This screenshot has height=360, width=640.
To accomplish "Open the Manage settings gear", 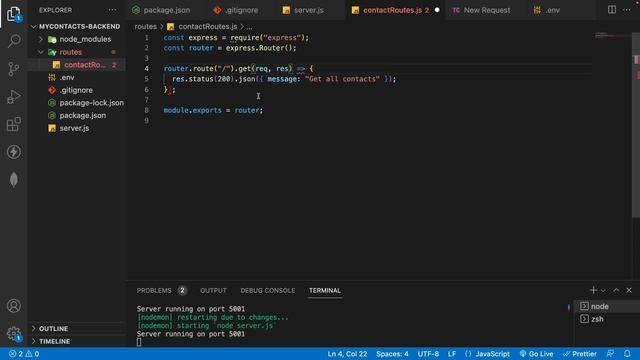I will pyautogui.click(x=13, y=333).
